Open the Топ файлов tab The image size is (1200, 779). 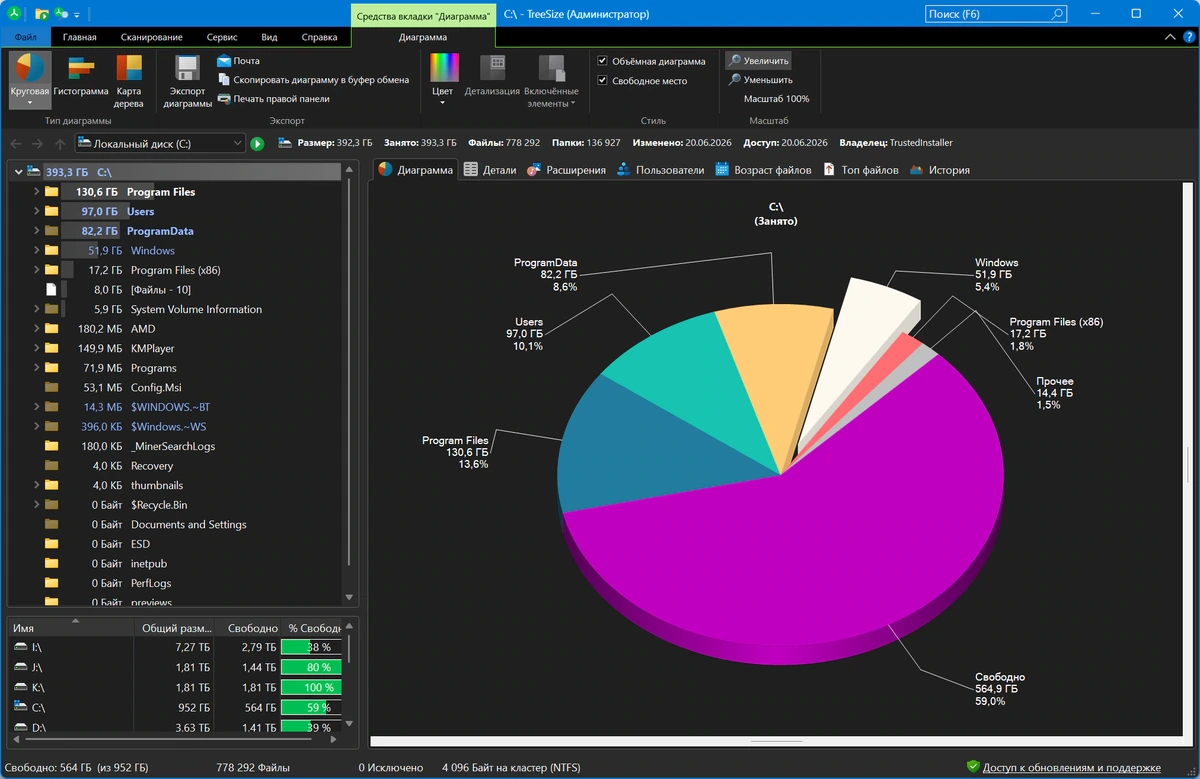[x=861, y=170]
